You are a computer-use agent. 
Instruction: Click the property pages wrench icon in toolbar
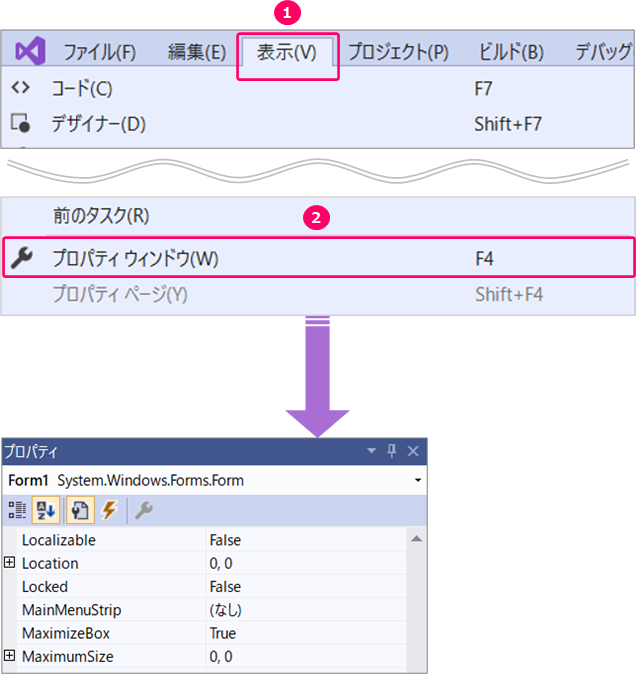coord(144,510)
